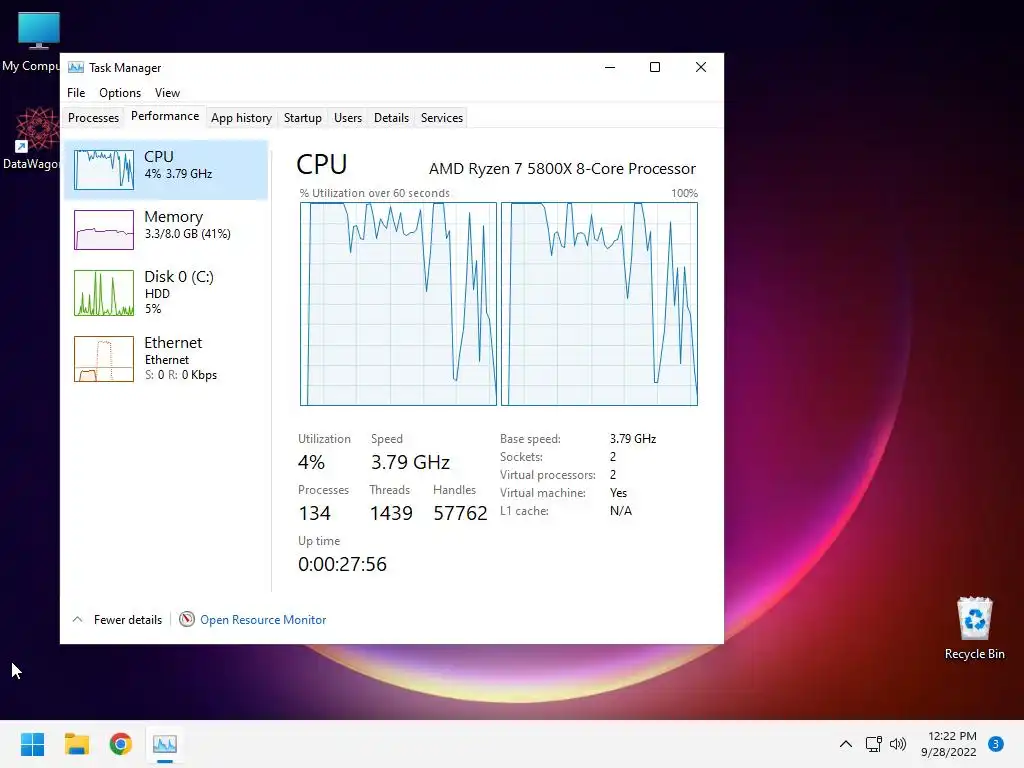Select the Memory sidebar item
The image size is (1024, 768).
[166, 229]
